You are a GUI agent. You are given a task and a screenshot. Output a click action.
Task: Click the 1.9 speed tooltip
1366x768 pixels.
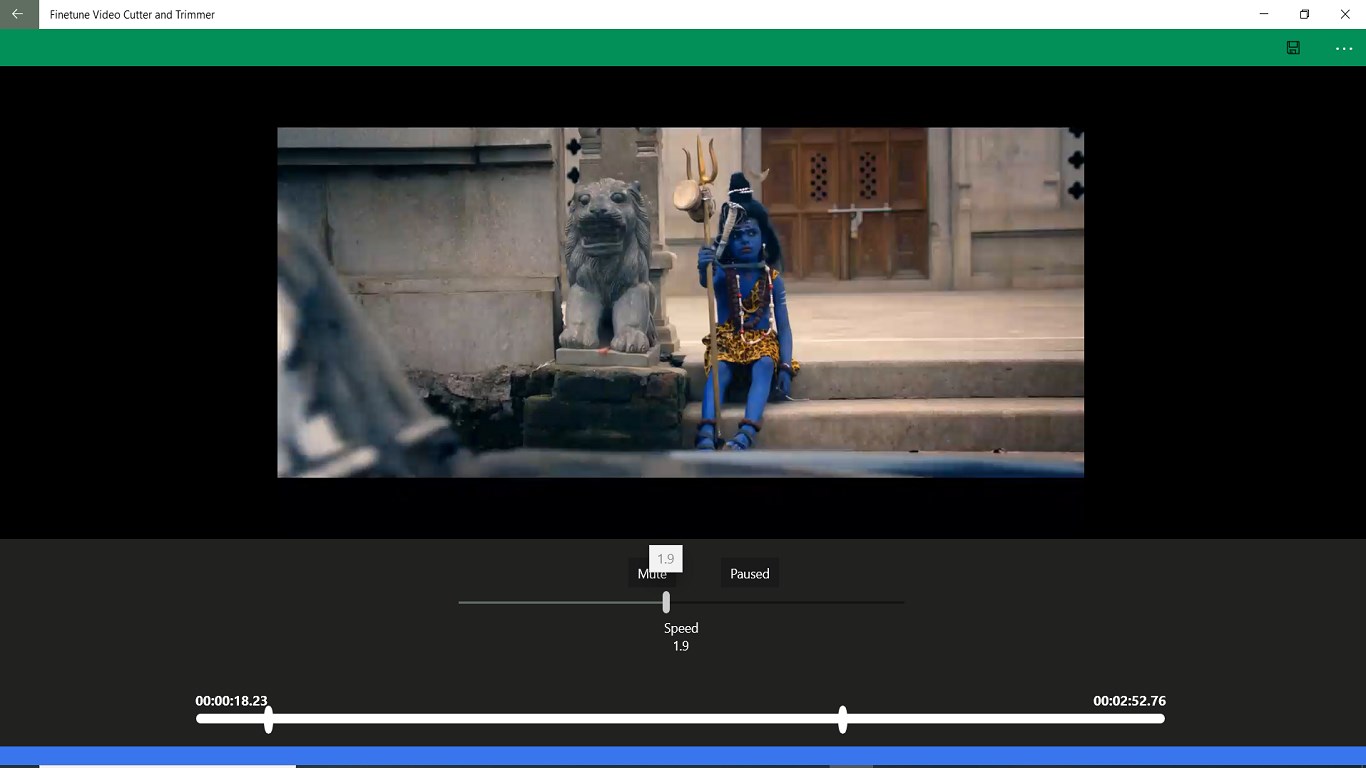(x=666, y=557)
